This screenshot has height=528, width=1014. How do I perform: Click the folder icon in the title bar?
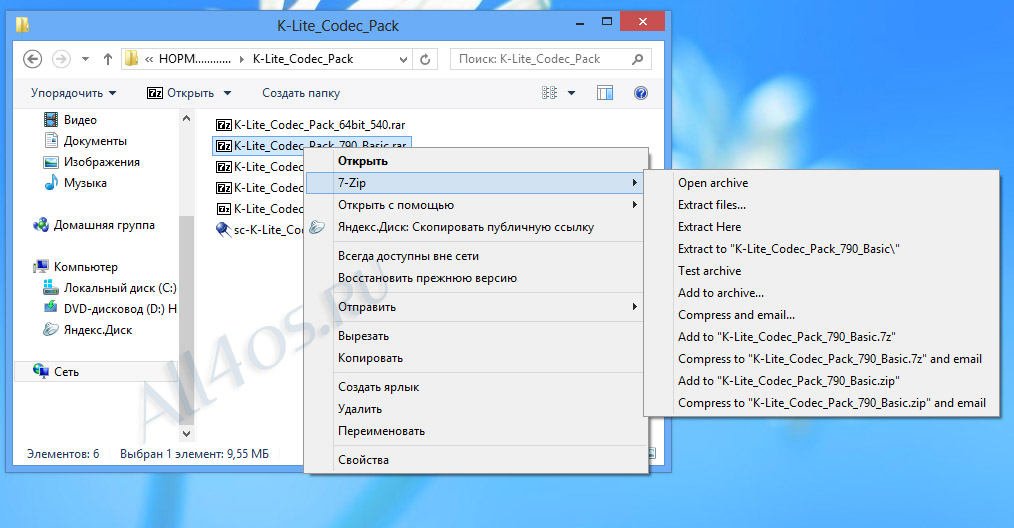click(23, 25)
